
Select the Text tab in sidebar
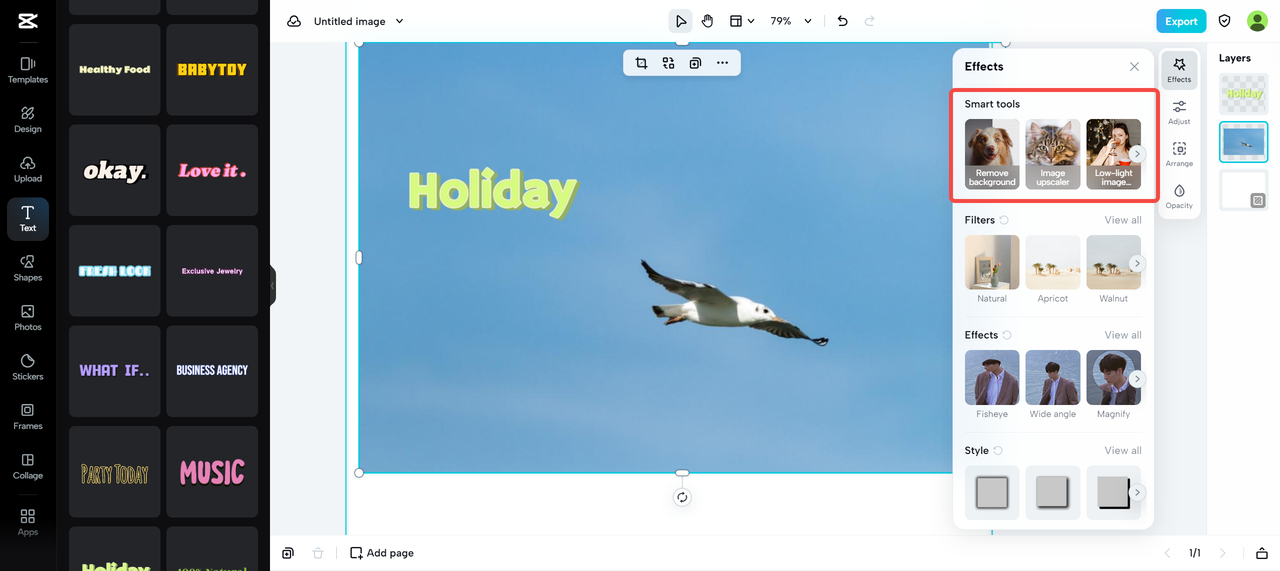pyautogui.click(x=28, y=219)
